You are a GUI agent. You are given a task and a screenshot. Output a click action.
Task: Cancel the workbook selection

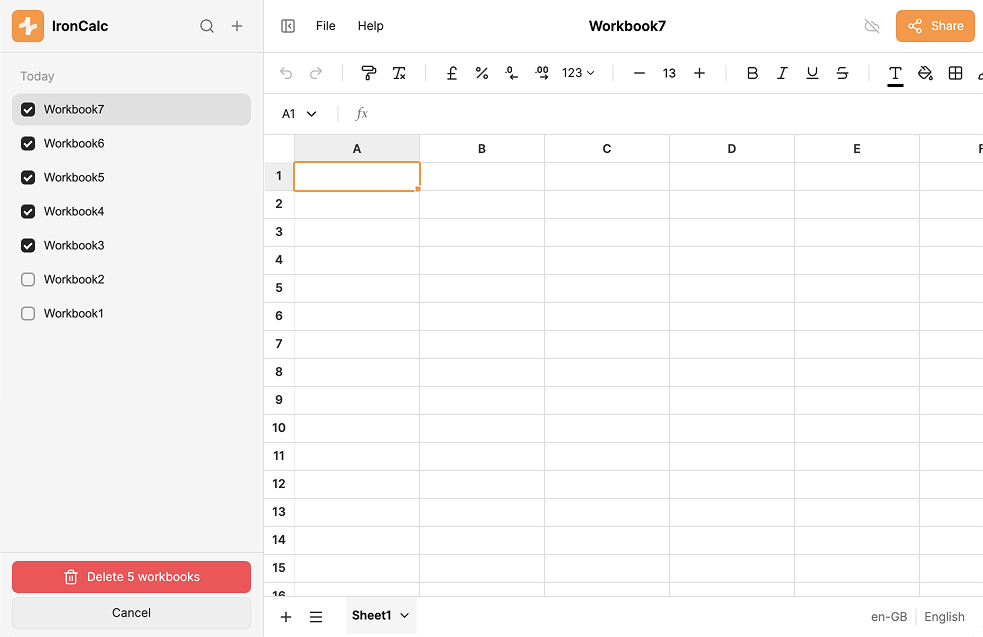click(132, 613)
